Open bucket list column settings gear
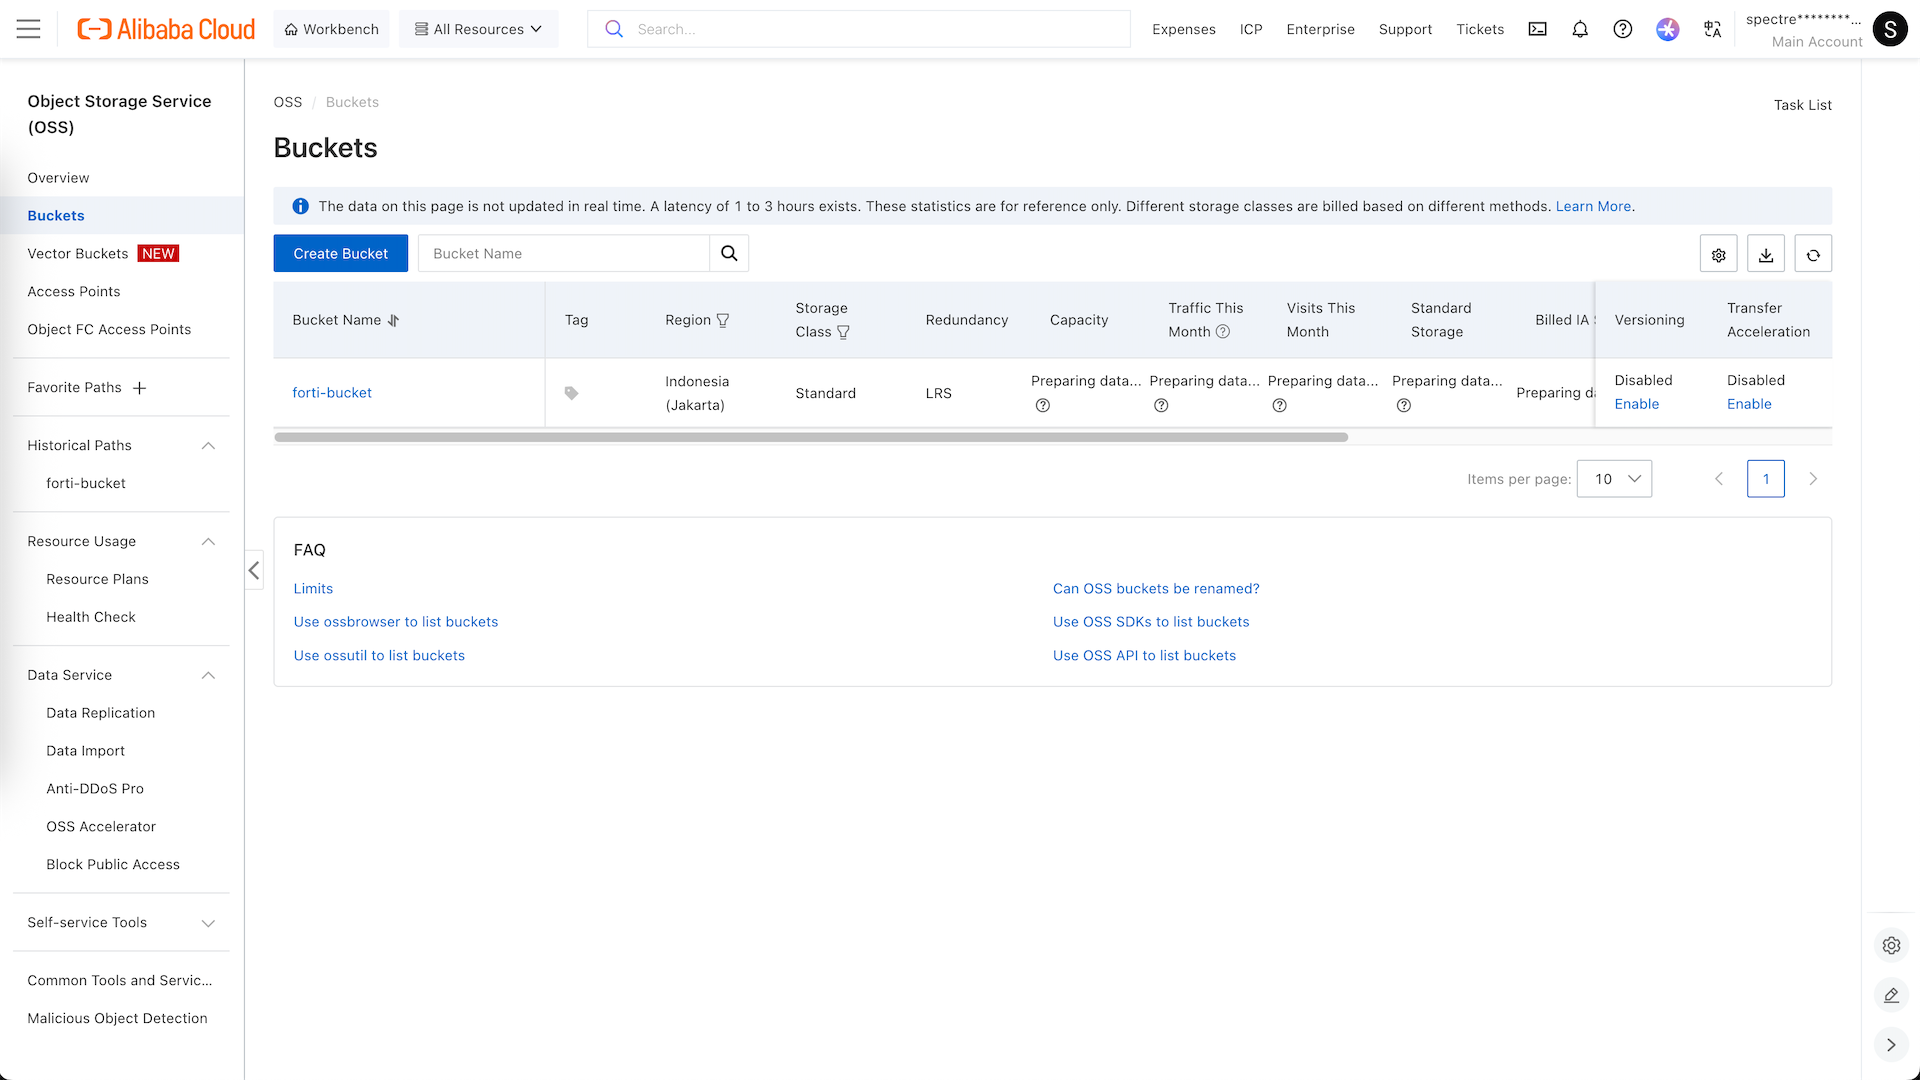The width and height of the screenshot is (1920, 1080). [x=1718, y=254]
